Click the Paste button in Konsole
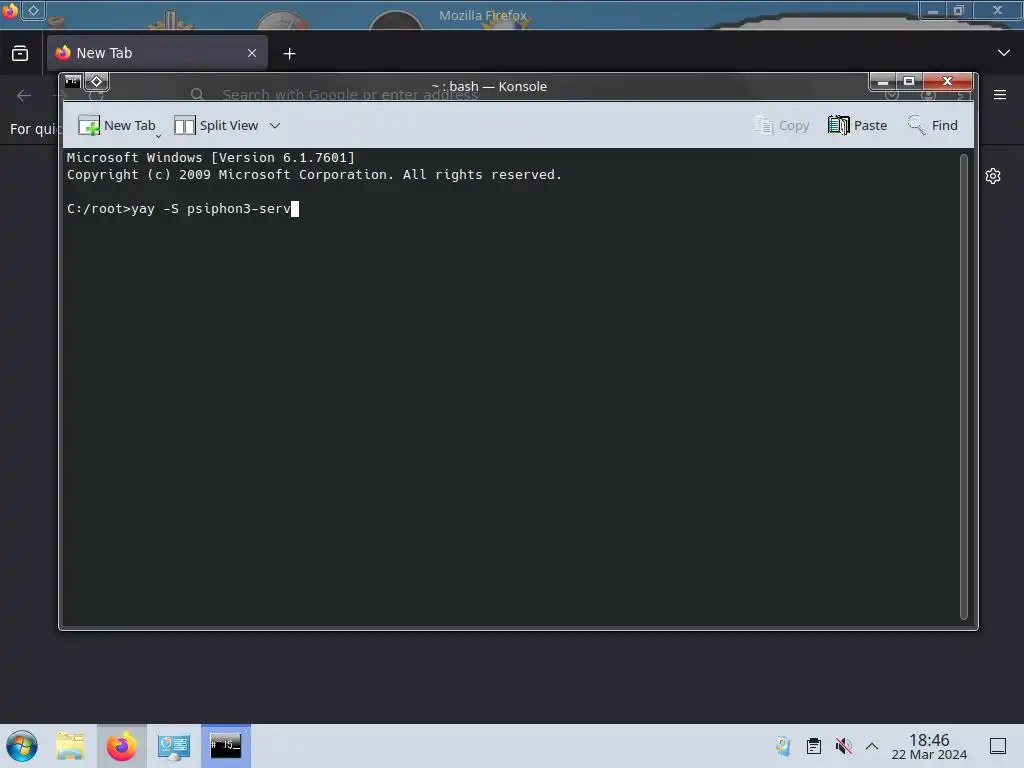1024x768 pixels. coord(857,125)
